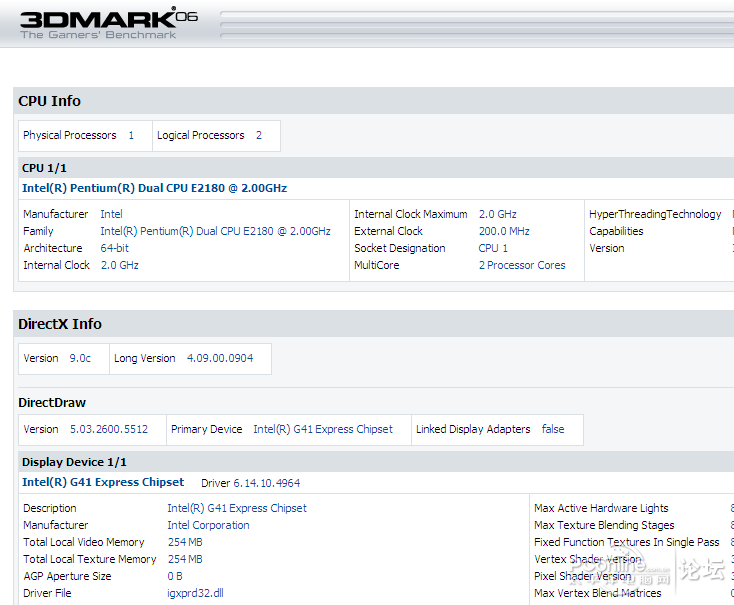This screenshot has width=734, height=605.
Task: Click the 'Physical Processors' label
Action: (x=70, y=135)
